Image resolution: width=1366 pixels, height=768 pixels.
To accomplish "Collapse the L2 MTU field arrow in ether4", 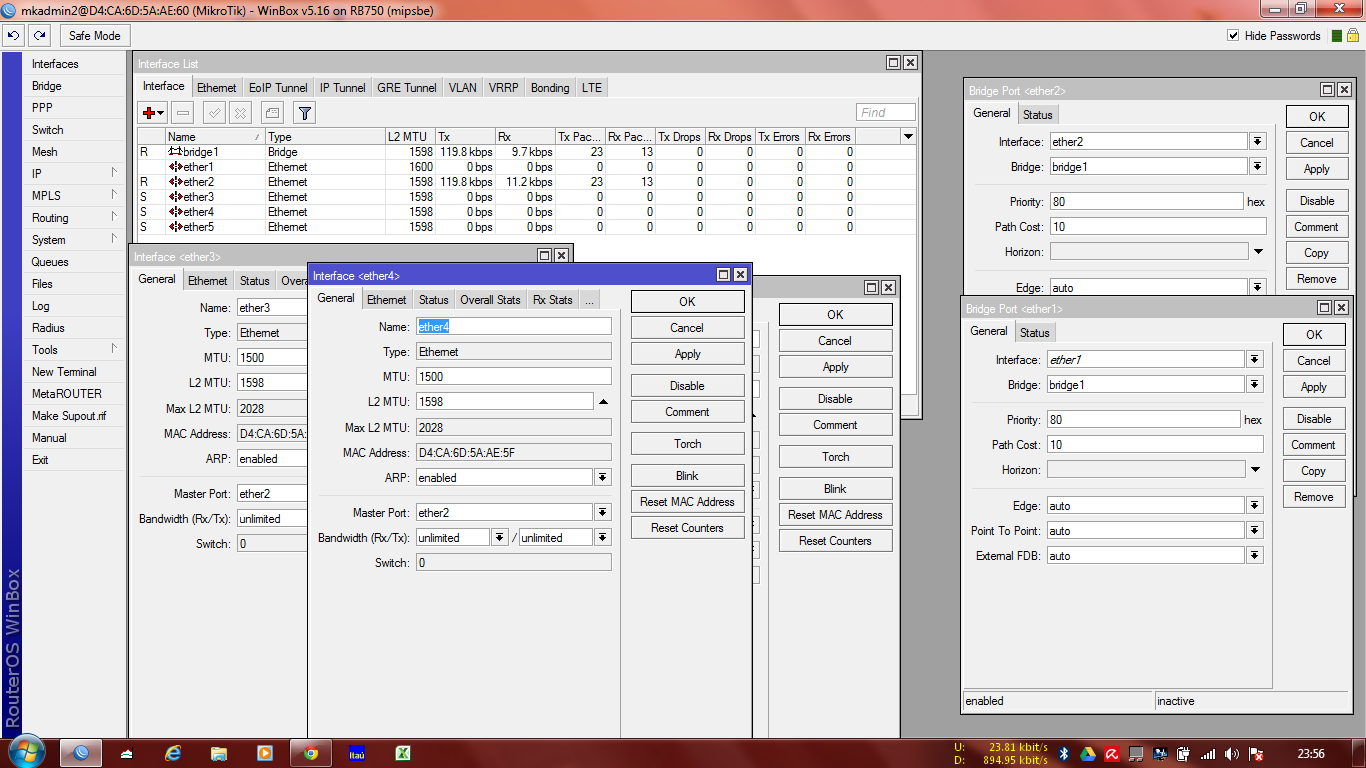I will pyautogui.click(x=603, y=402).
